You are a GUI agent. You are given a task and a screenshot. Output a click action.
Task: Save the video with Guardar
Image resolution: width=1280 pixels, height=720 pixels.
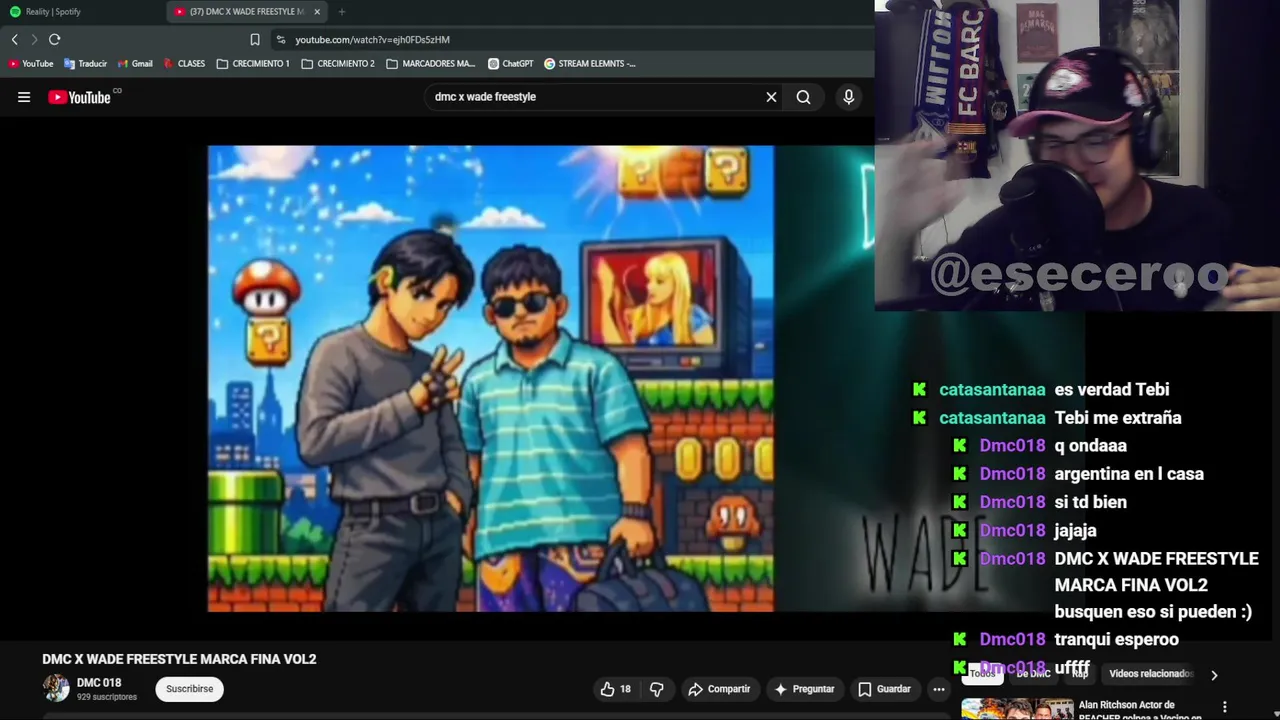point(884,689)
